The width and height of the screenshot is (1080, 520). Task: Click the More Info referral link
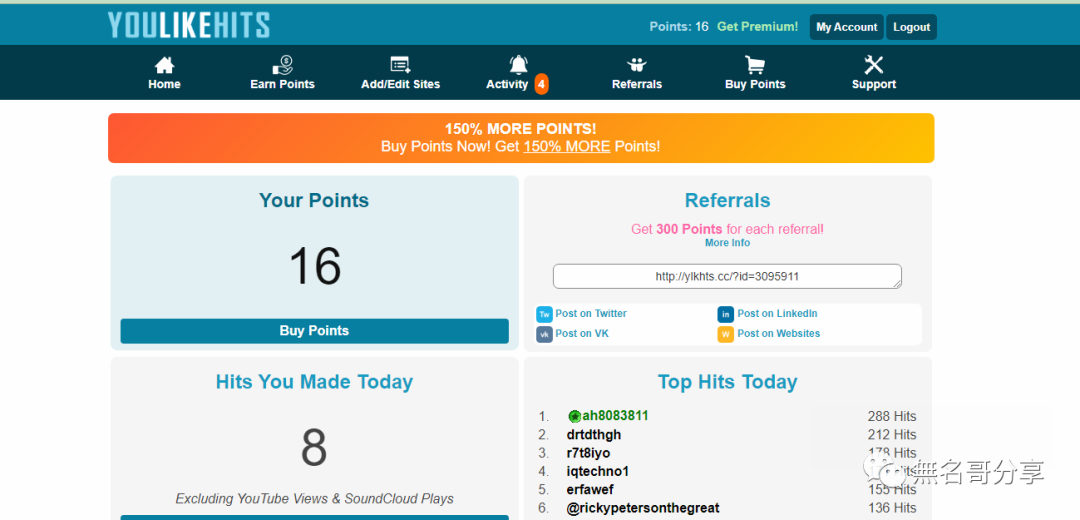pos(727,243)
